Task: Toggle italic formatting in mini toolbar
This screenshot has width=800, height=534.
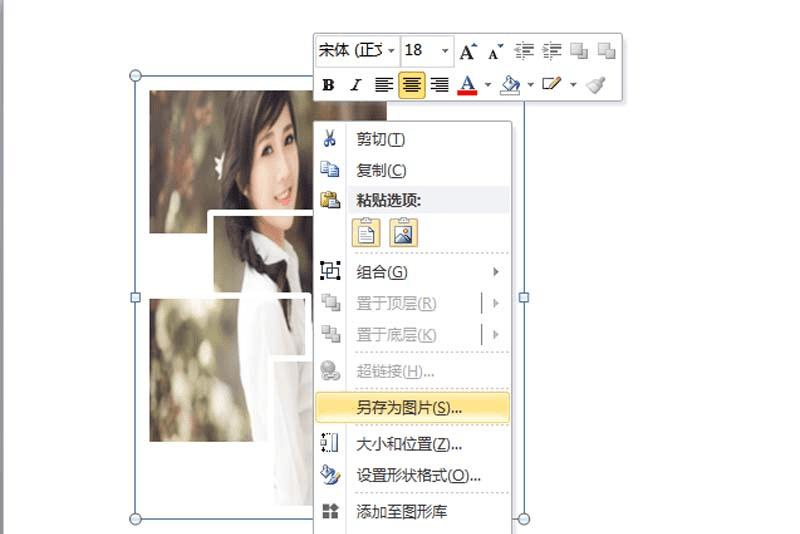Action: (x=356, y=85)
